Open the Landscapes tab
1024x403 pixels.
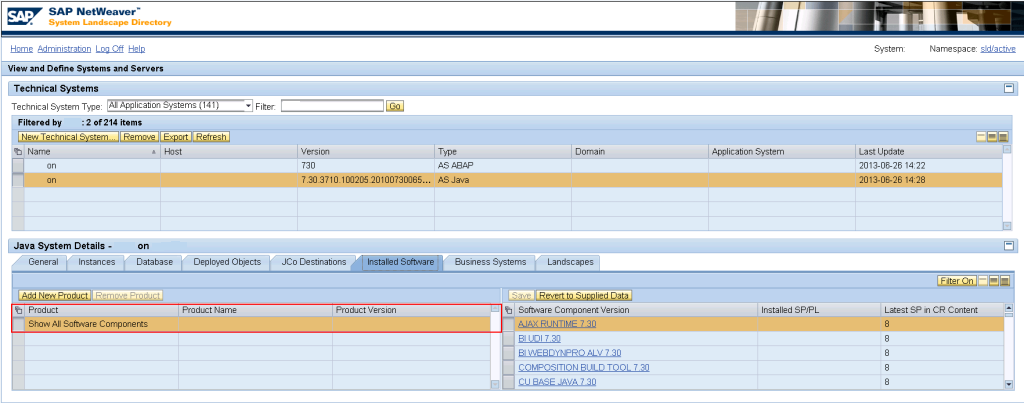(570, 262)
